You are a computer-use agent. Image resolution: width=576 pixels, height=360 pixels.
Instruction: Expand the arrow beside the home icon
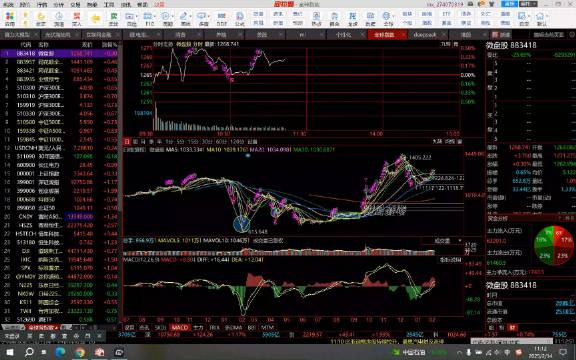tap(547, 17)
